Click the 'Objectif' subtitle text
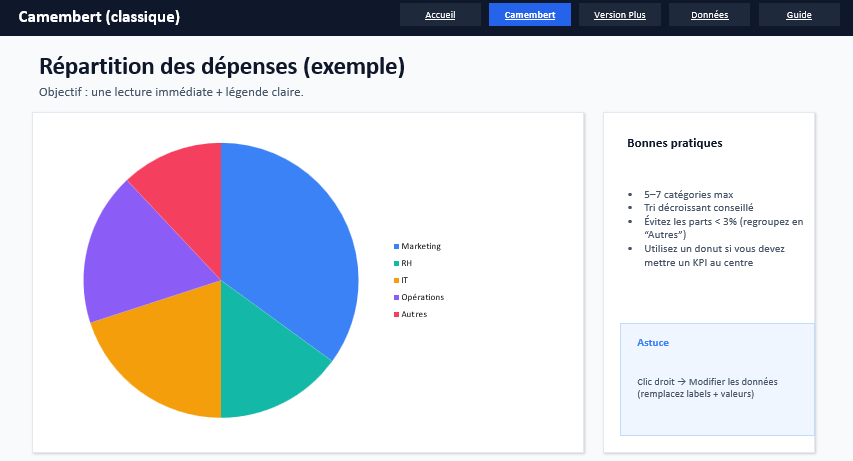This screenshot has width=853, height=461. pyautogui.click(x=171, y=92)
